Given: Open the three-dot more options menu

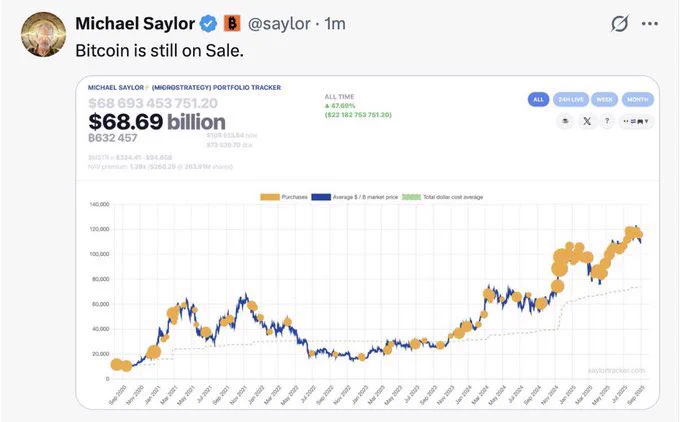Looking at the screenshot, I should (650, 24).
